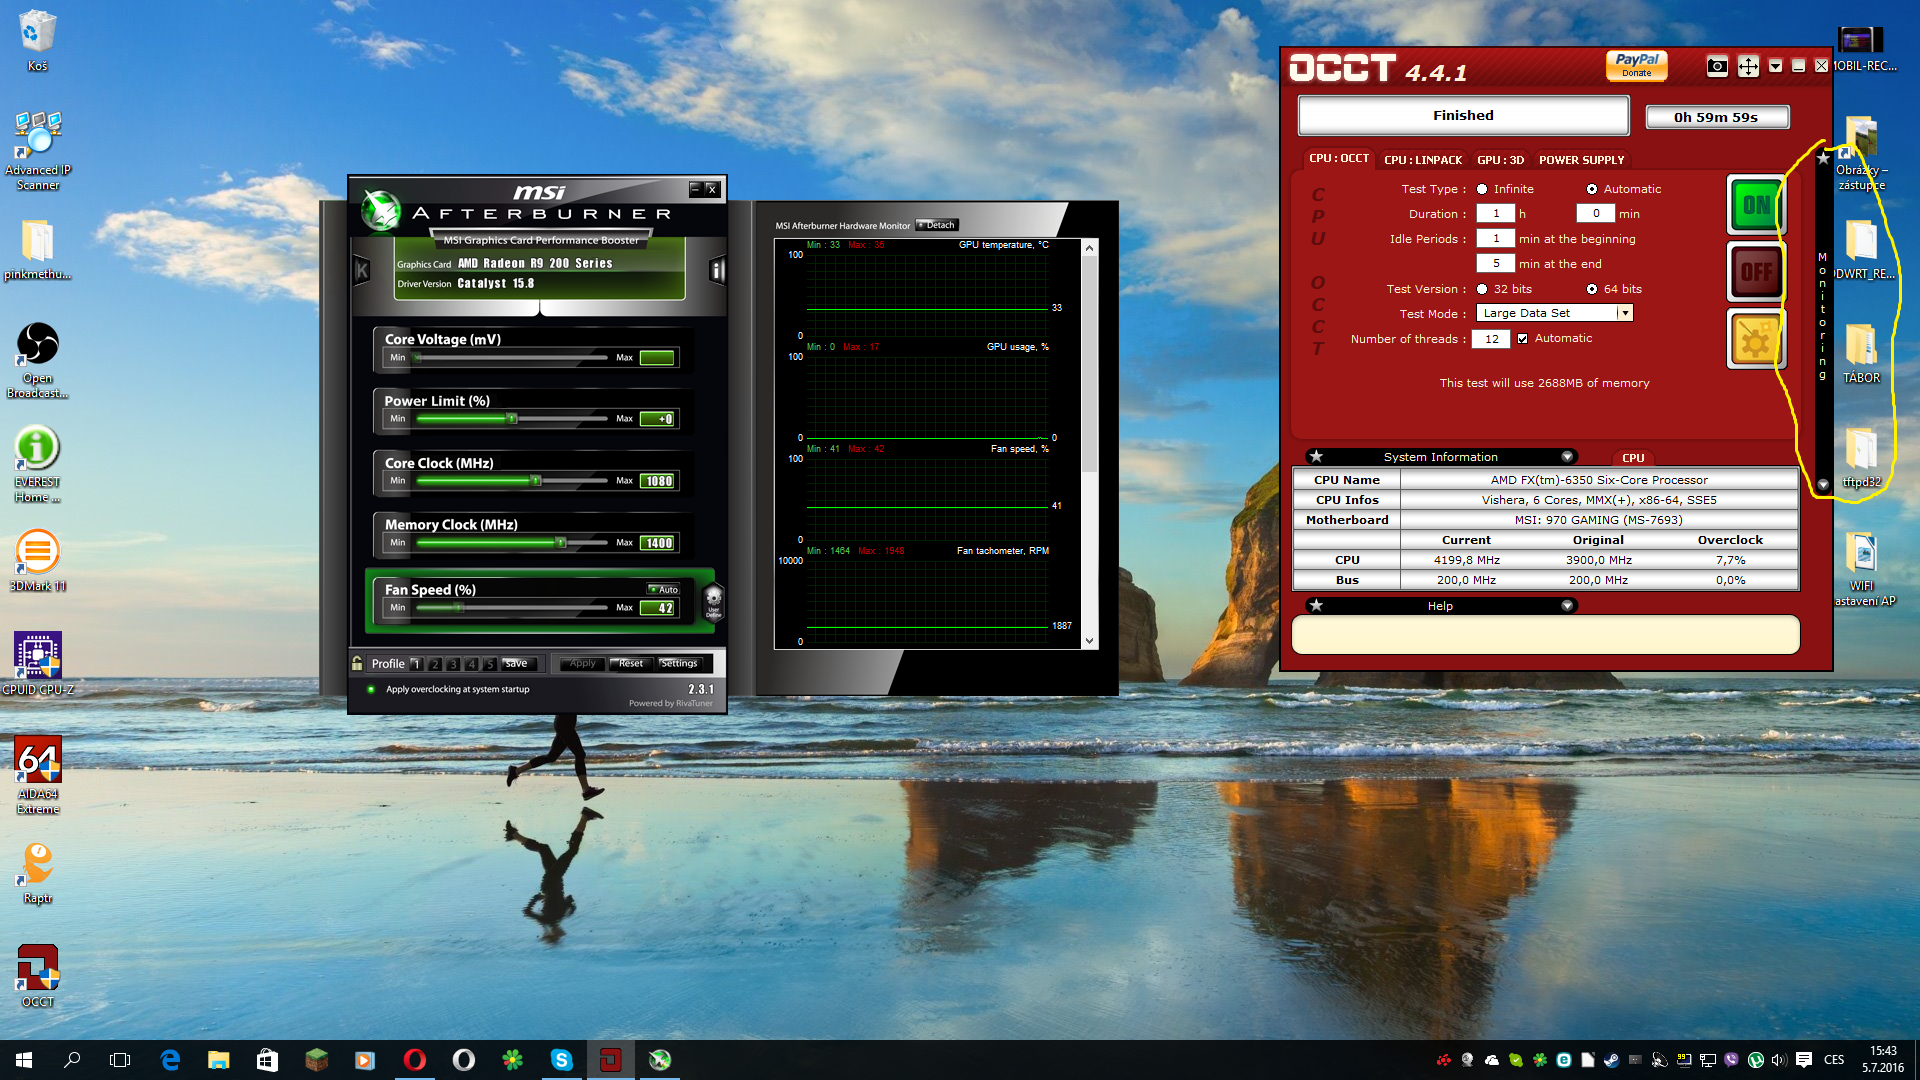Open OCCT from the Windows taskbar
1920x1080 pixels.
610,1060
